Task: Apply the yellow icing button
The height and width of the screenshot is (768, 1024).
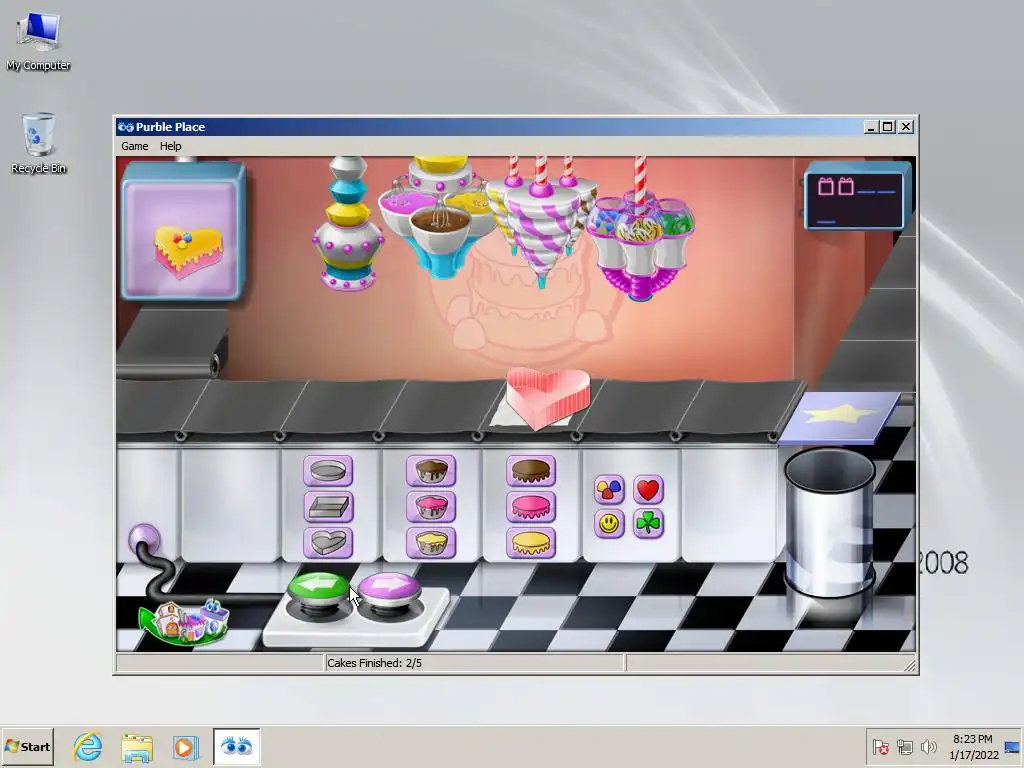Action: (530, 543)
